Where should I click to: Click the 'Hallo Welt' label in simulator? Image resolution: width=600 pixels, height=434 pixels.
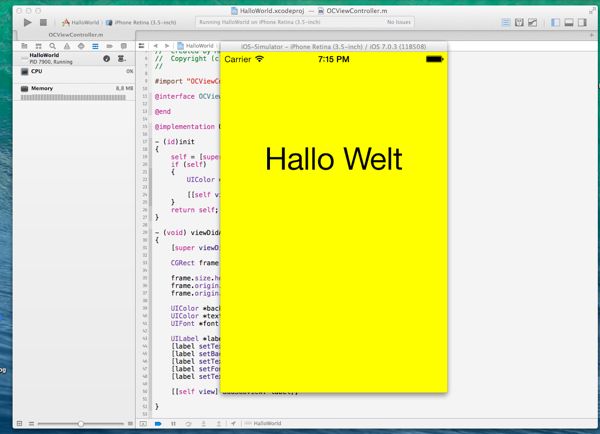point(334,159)
